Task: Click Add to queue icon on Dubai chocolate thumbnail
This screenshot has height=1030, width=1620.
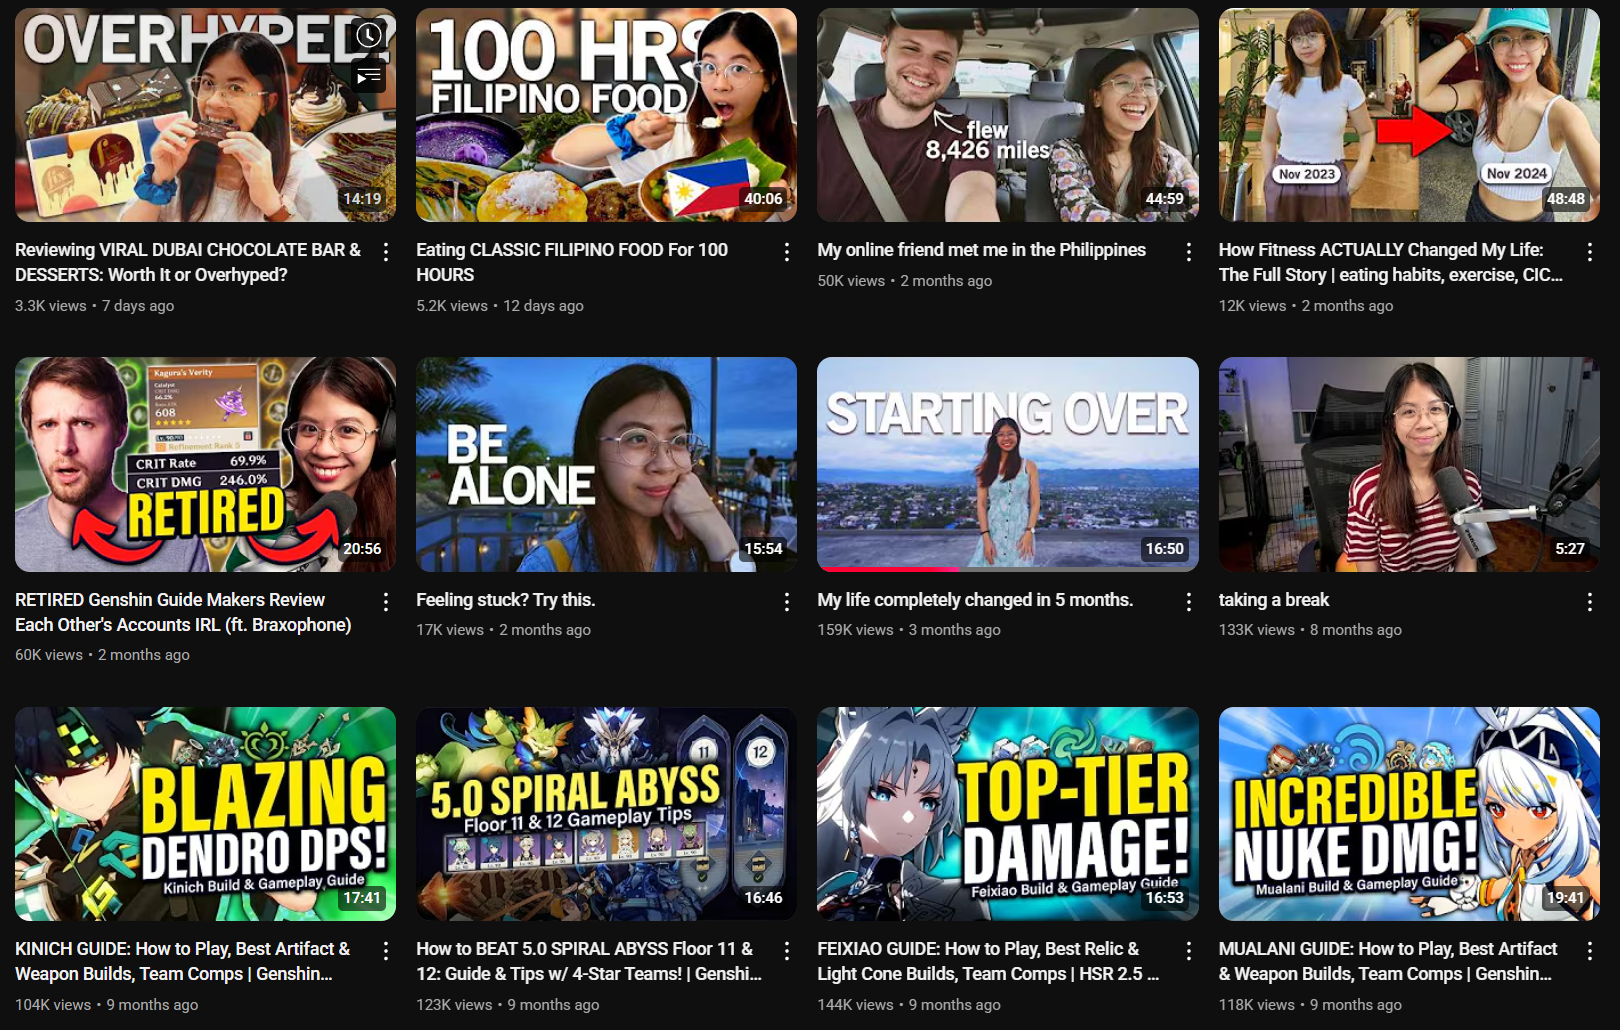Action: click(x=369, y=76)
